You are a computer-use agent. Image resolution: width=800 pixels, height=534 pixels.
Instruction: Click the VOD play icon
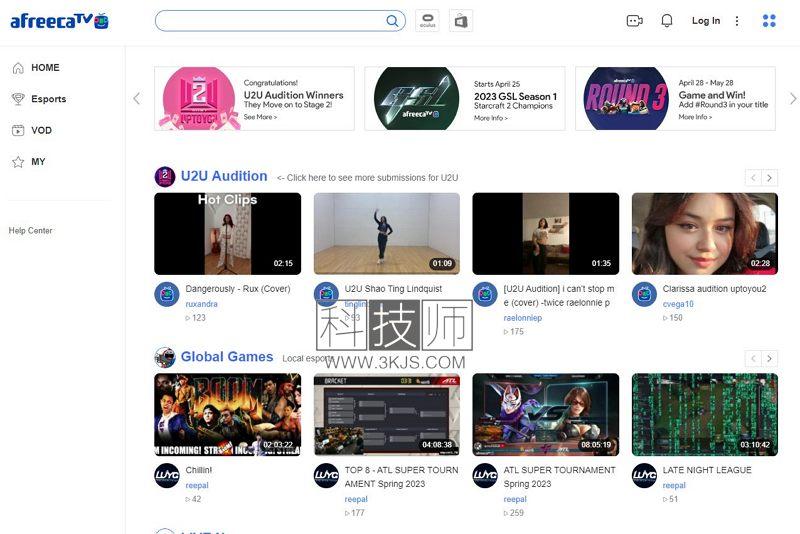tap(18, 131)
